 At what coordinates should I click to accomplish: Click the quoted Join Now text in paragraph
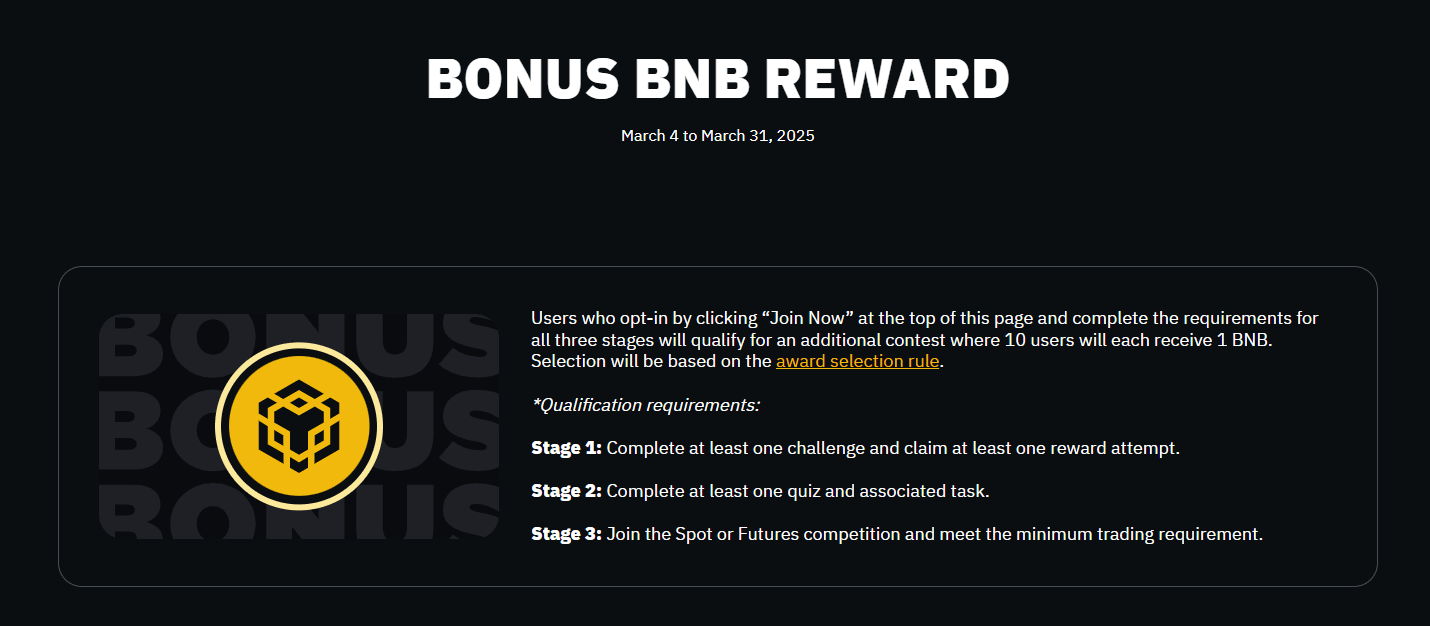[806, 319]
